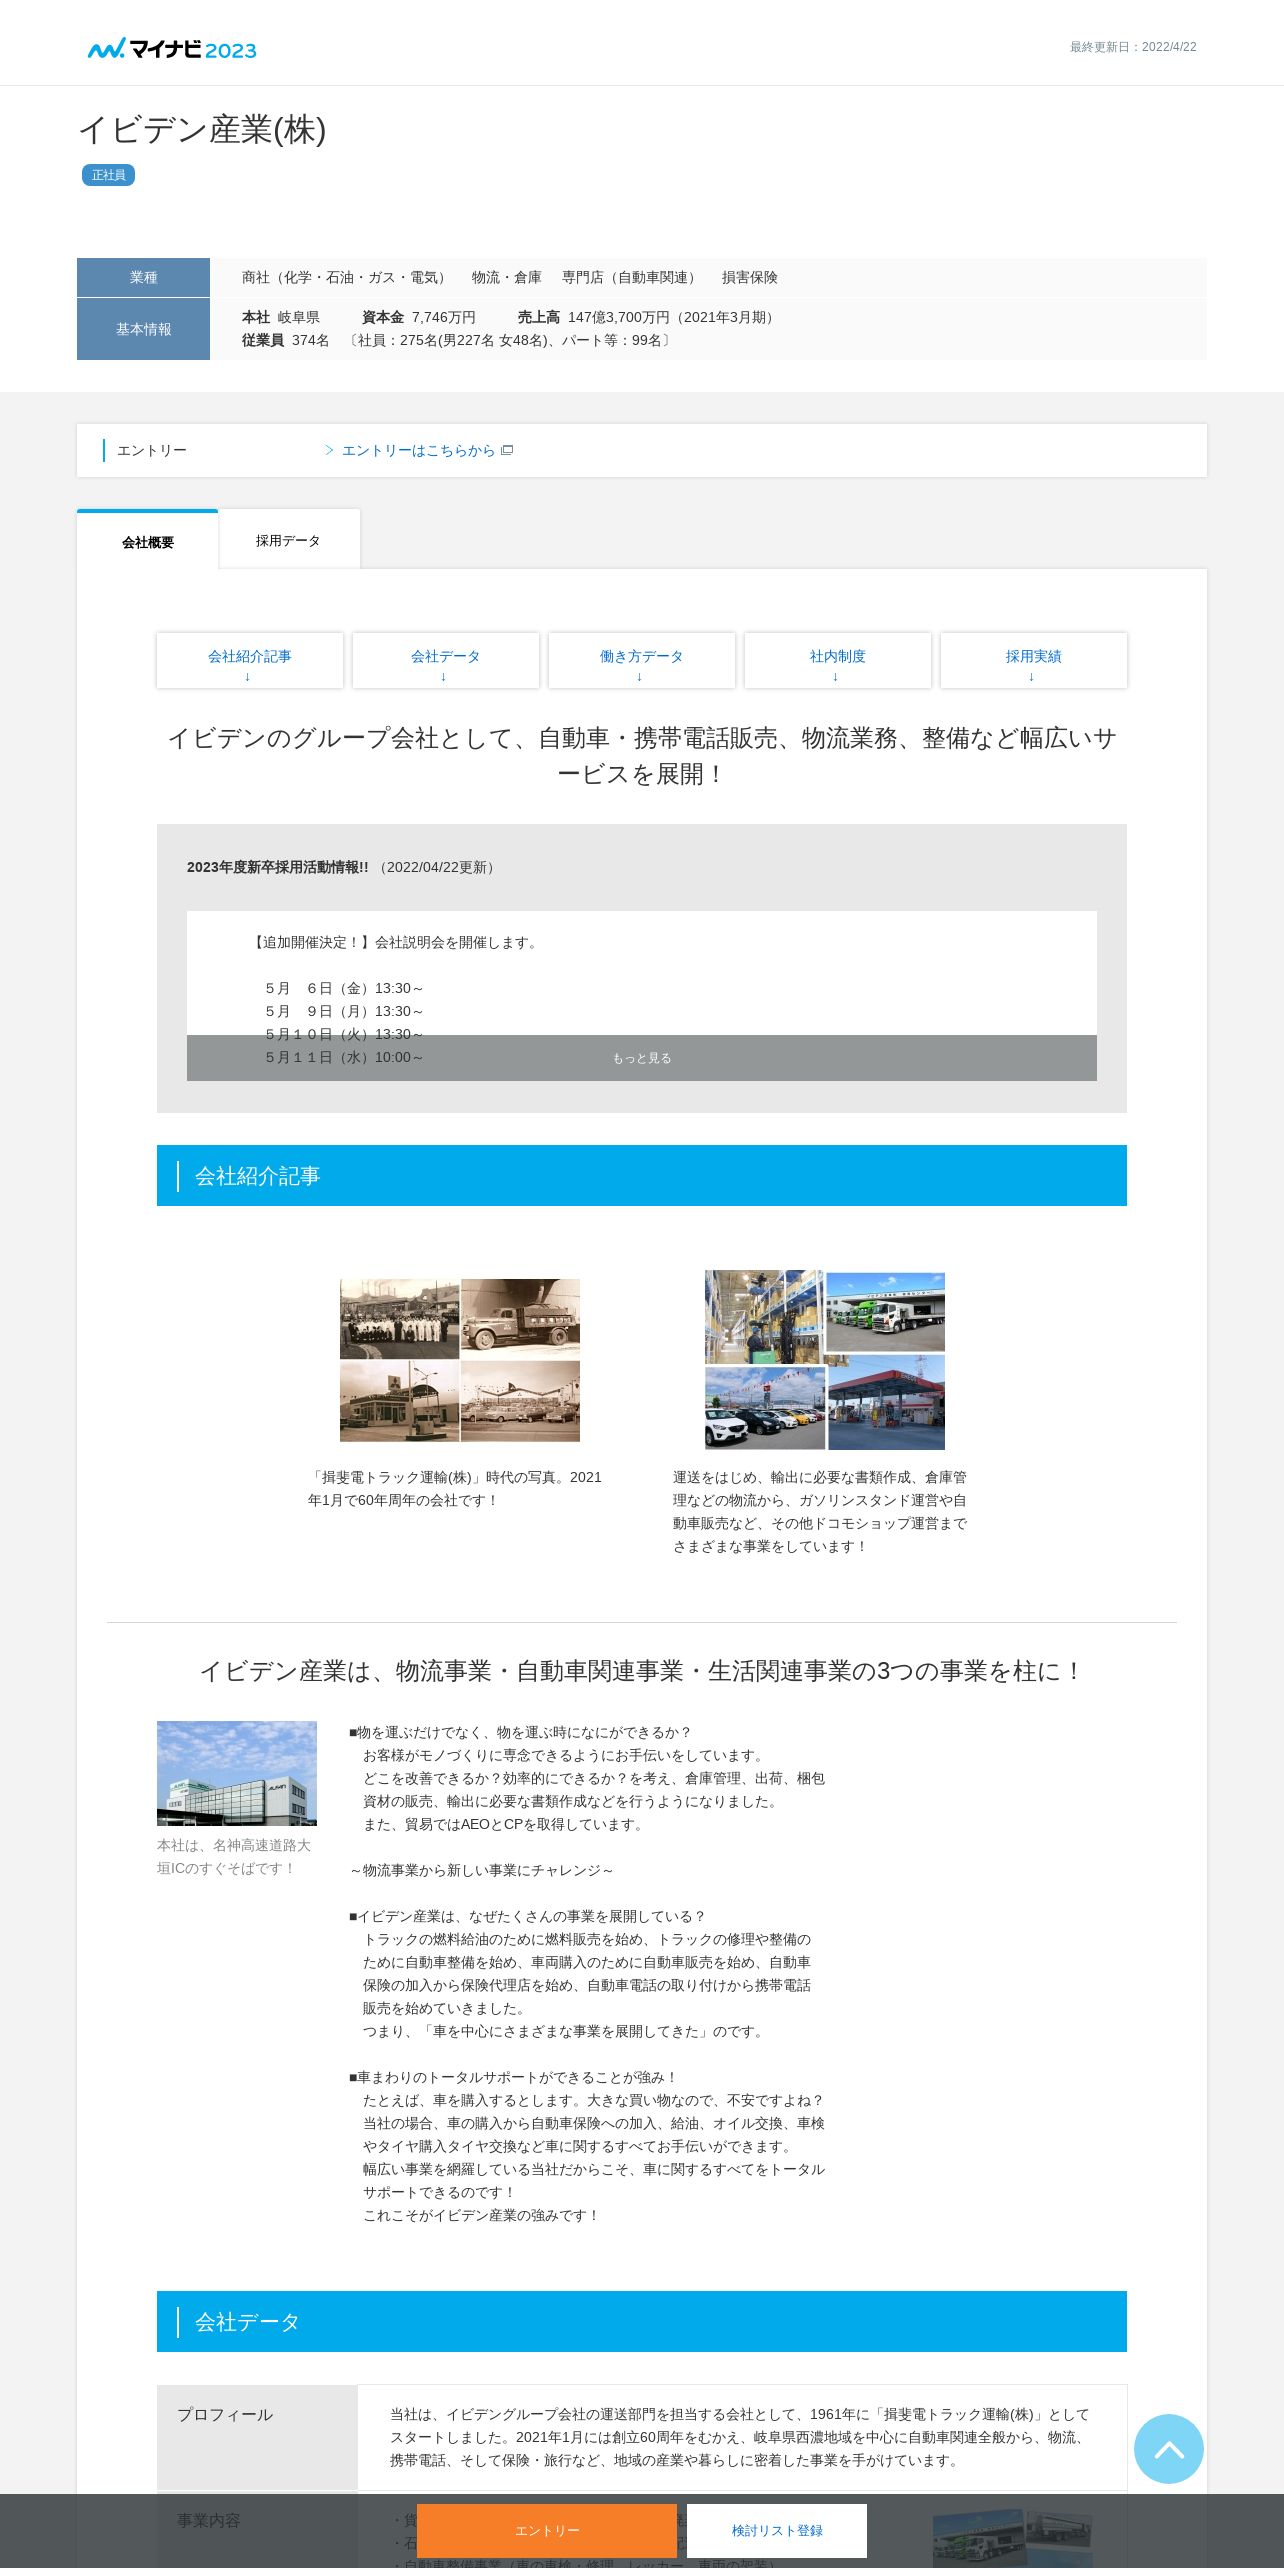Screen dimensions: 1284x2568
Task: Click the エントリー label in entry bar
Action: (x=152, y=451)
